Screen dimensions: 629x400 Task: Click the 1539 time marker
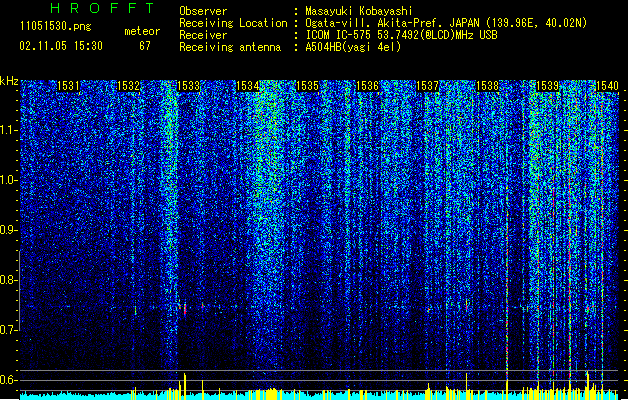(x=547, y=86)
